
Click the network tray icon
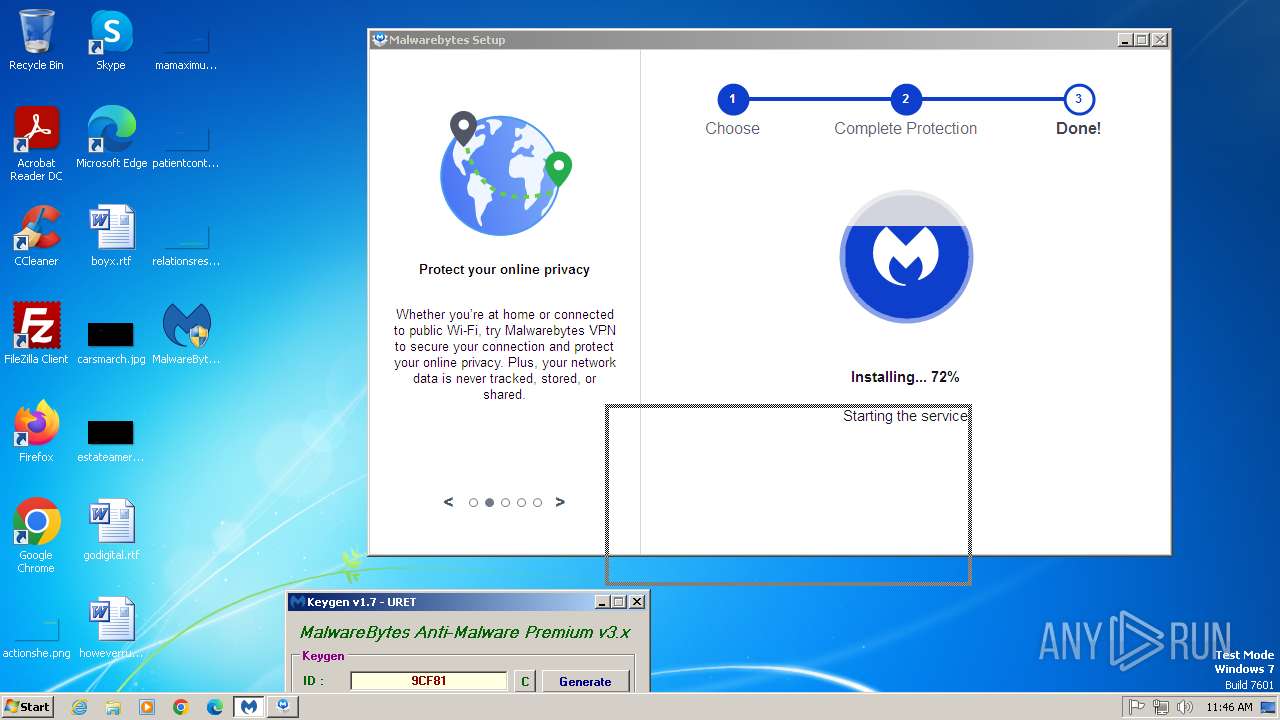pyautogui.click(x=1161, y=707)
